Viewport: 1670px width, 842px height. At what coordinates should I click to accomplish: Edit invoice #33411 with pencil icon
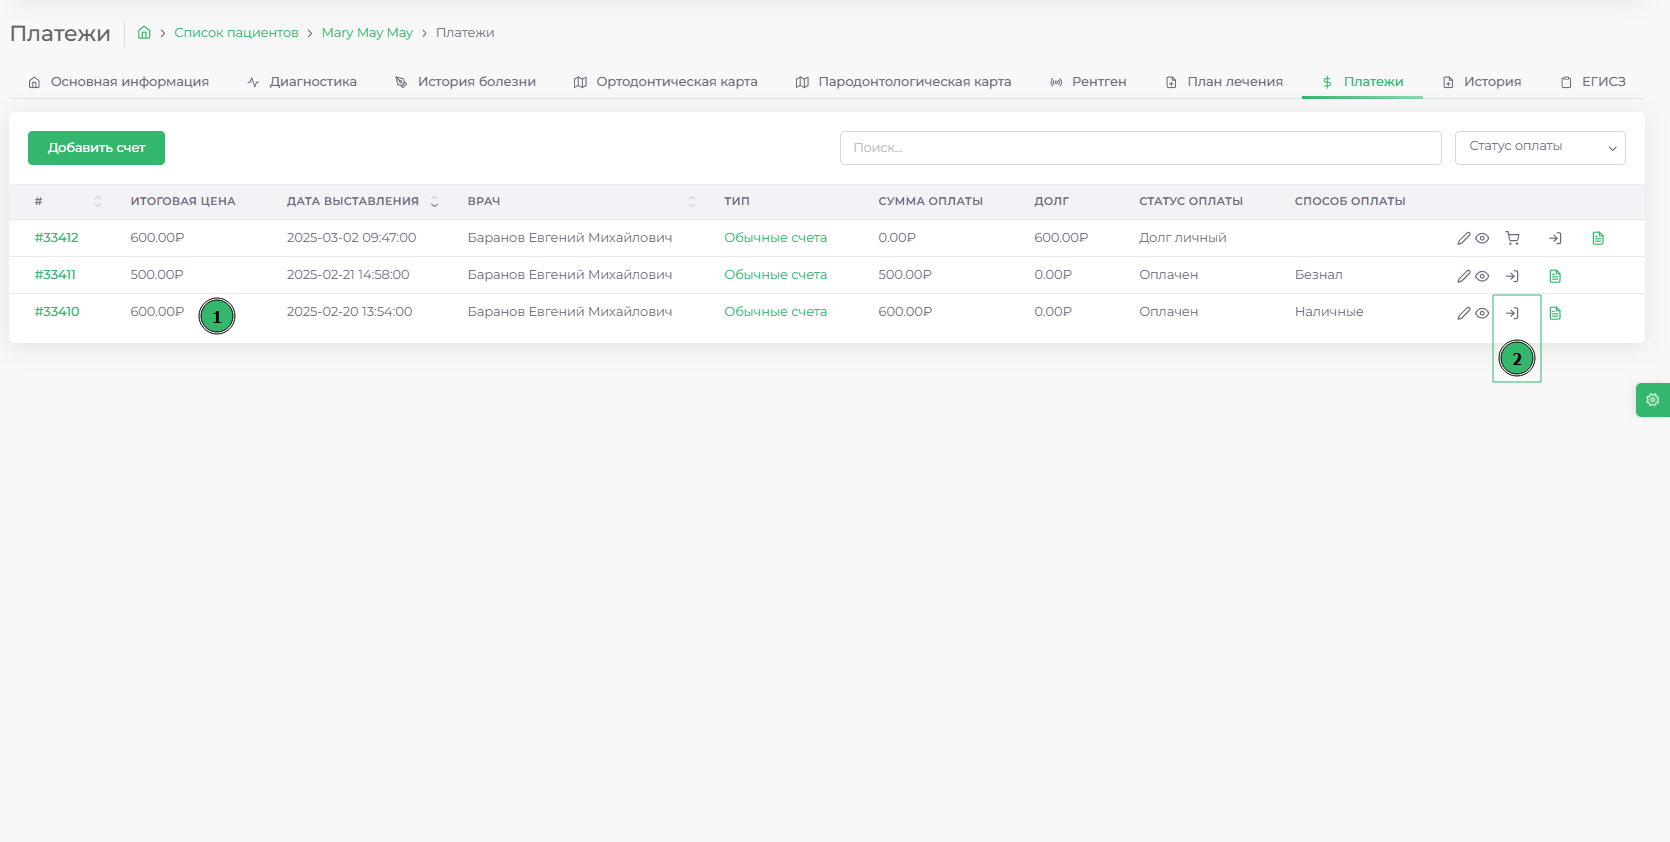pyautogui.click(x=1463, y=276)
